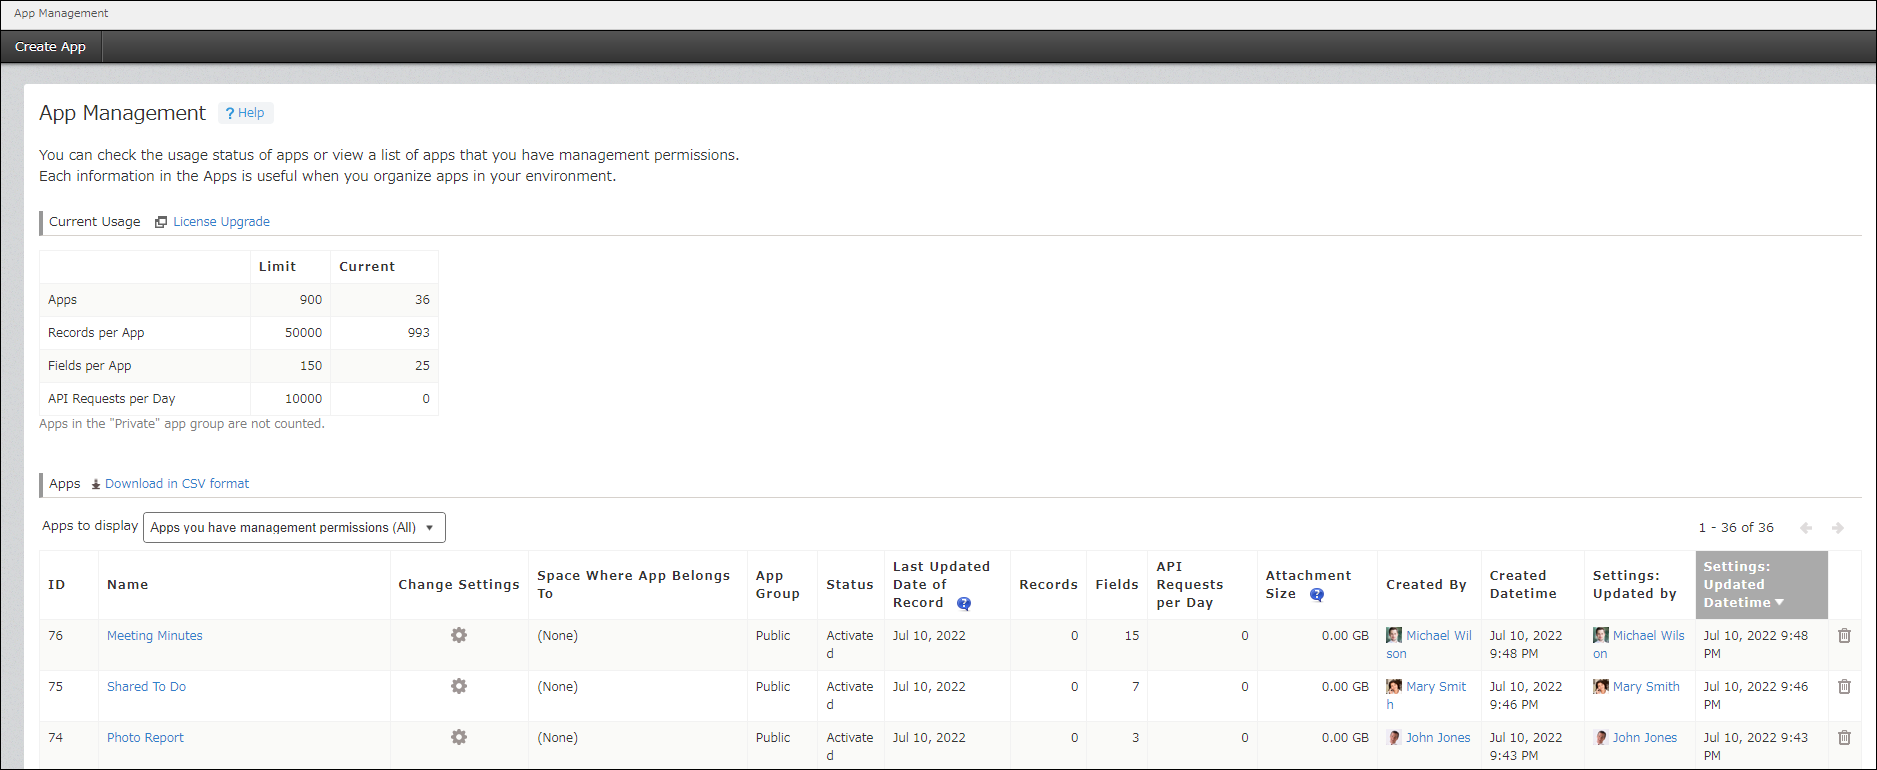Screen dimensions: 1877x770
Task: Open settings gear for Meeting Minutes app
Action: 459,635
